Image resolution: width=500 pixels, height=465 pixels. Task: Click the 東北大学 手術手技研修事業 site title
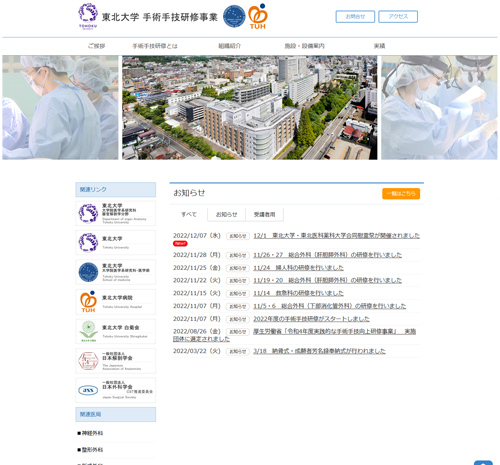tap(160, 17)
